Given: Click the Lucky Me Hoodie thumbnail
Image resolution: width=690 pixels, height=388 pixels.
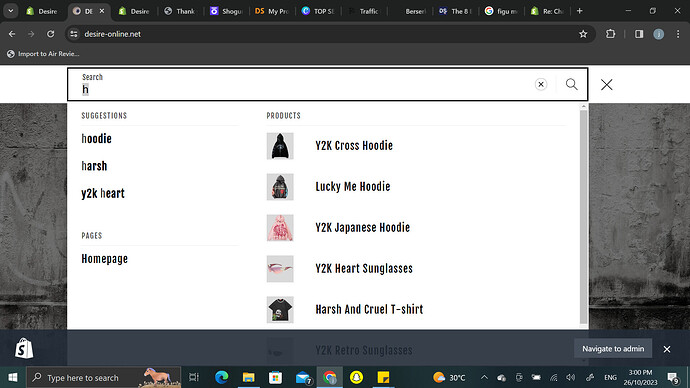Looking at the screenshot, I should pyautogui.click(x=280, y=187).
